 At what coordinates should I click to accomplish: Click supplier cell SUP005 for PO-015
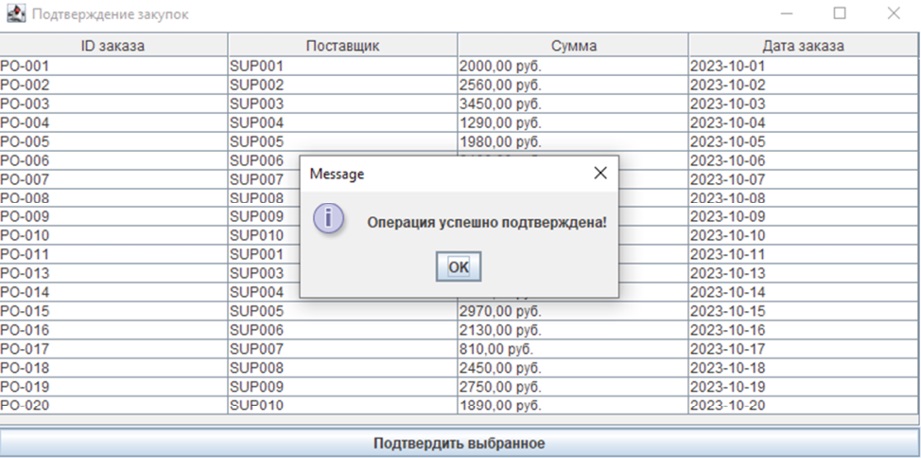pyautogui.click(x=342, y=312)
